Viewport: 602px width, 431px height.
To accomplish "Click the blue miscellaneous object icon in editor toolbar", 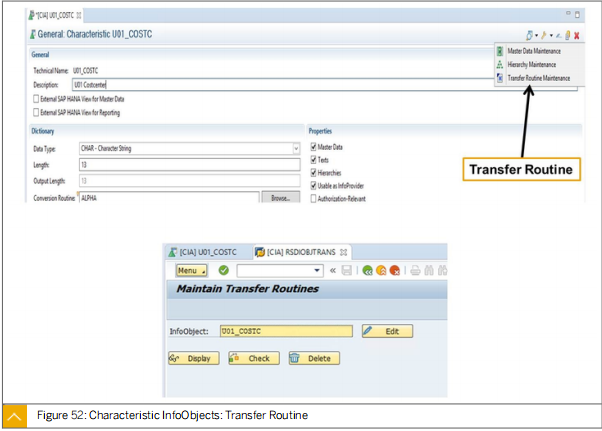I will coord(529,35).
